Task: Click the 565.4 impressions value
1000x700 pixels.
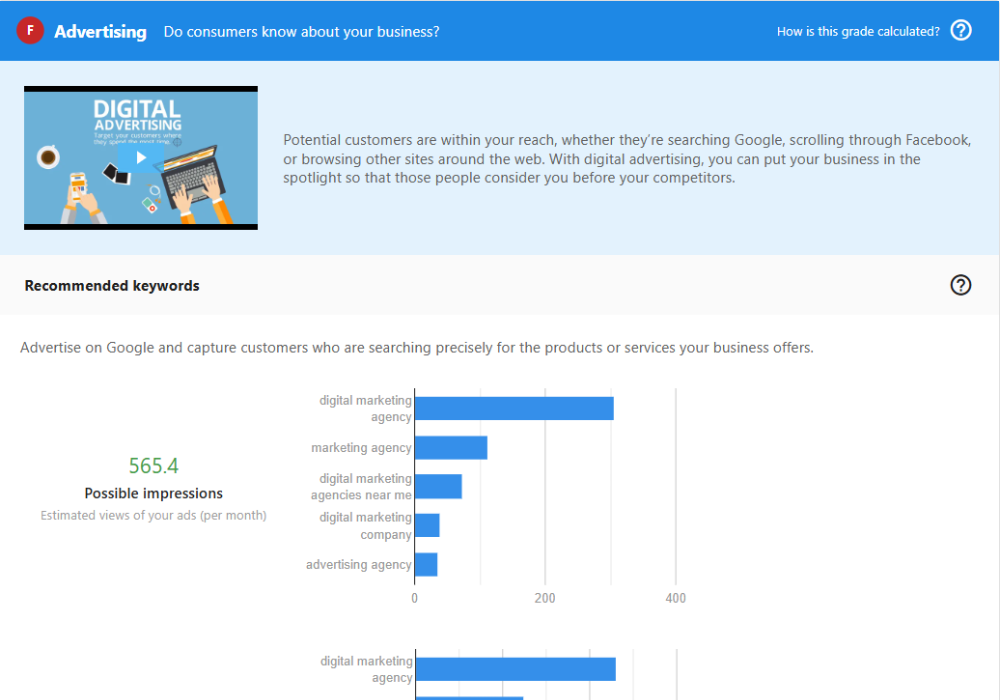Action: [153, 466]
